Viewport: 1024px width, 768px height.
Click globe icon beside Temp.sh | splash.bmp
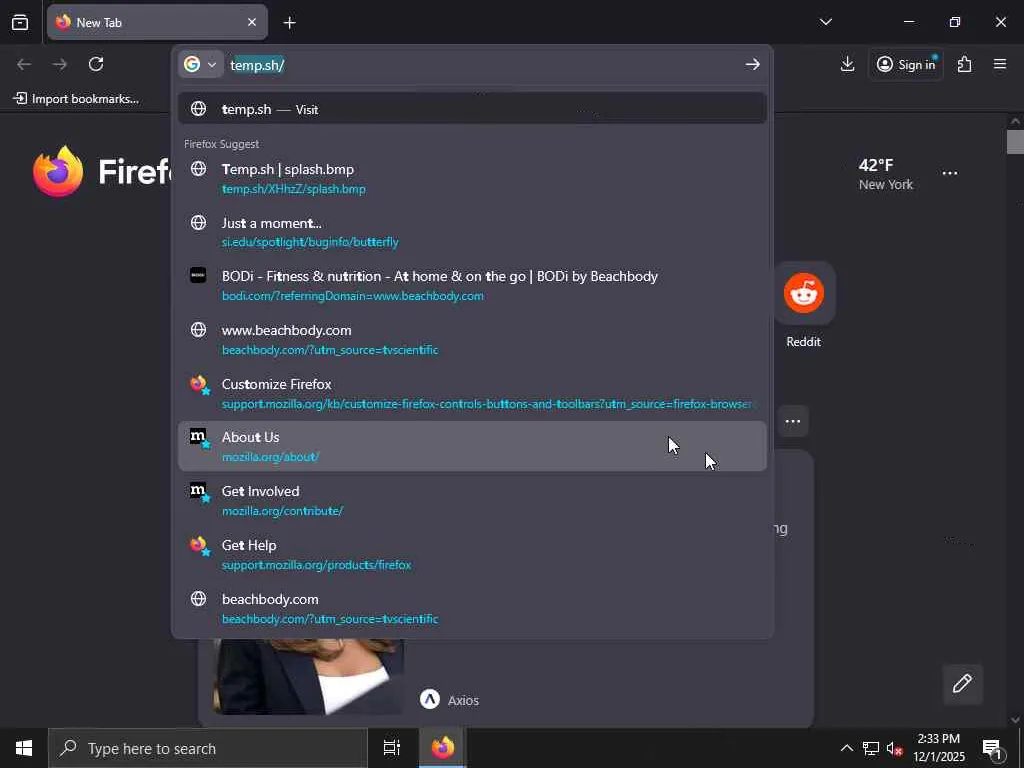(x=199, y=168)
